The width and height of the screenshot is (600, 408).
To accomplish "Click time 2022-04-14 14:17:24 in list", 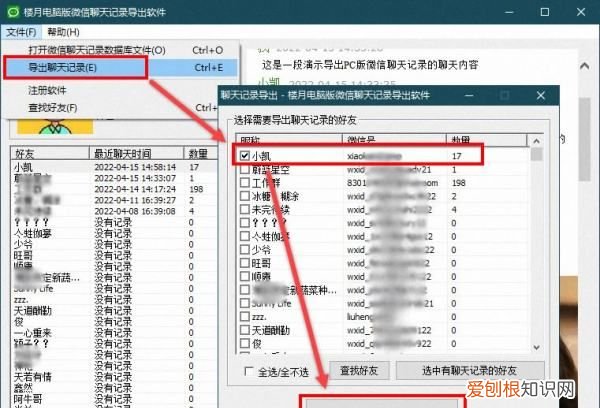I will 135,189.
